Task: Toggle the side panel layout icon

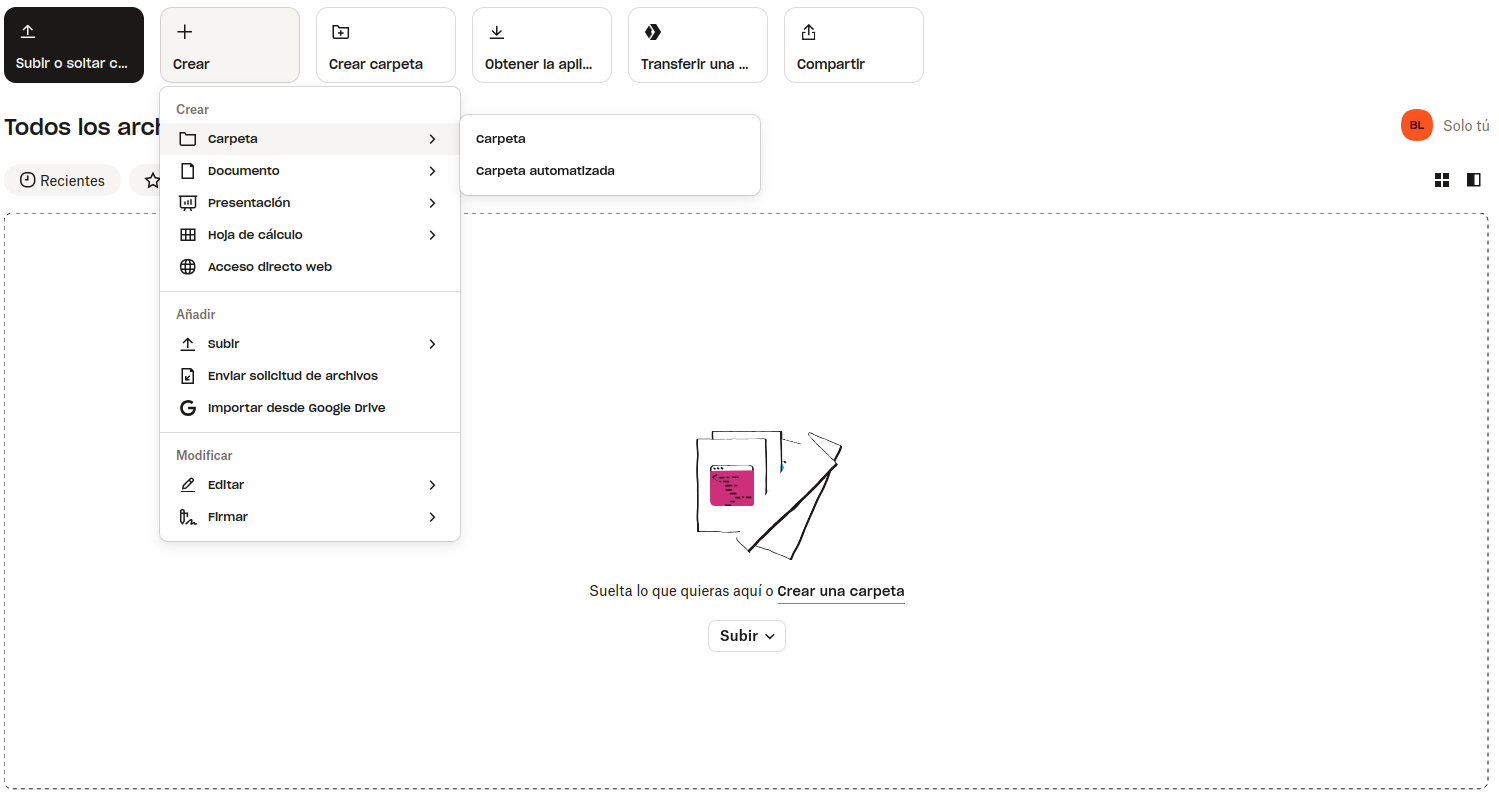Action: (x=1473, y=180)
